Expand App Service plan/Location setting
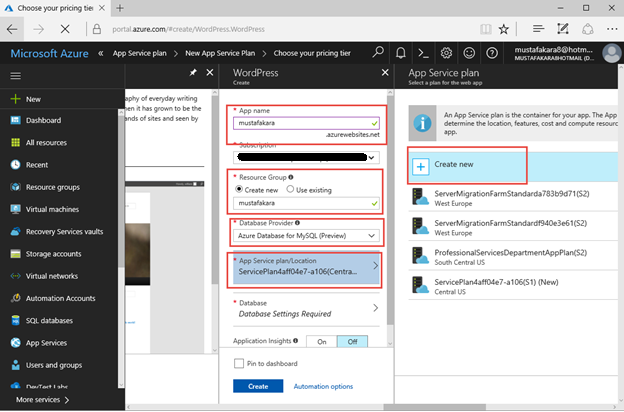The image size is (624, 412). pyautogui.click(x=306, y=267)
